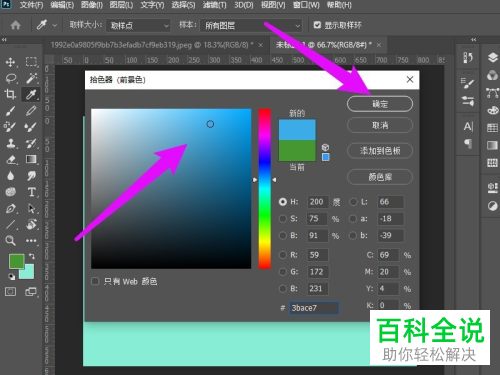The image size is (500, 375).
Task: Open the Sample Size dropdown
Action: (138, 25)
